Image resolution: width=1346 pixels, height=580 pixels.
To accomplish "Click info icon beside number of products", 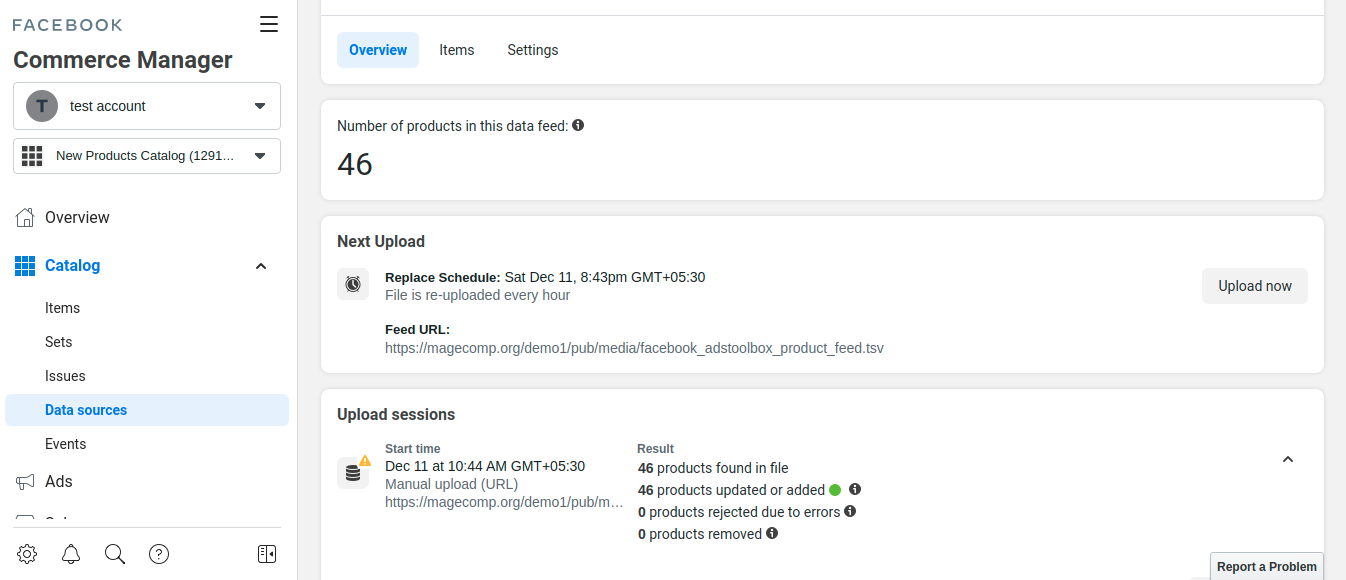I will [x=578, y=126].
